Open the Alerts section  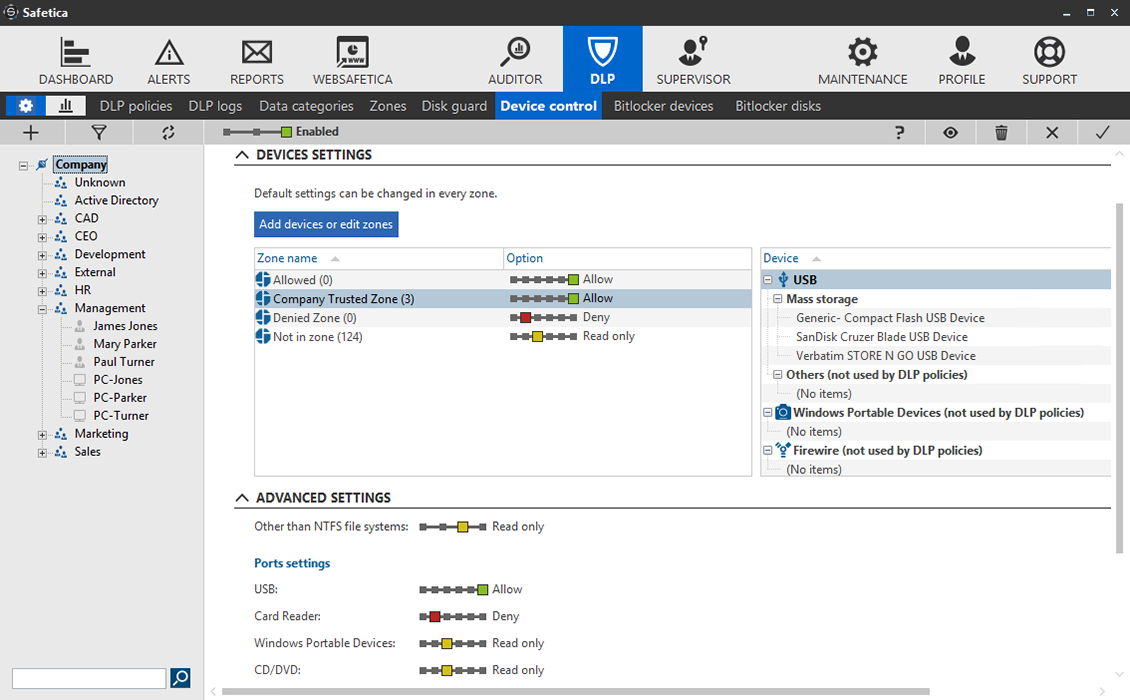click(x=169, y=61)
